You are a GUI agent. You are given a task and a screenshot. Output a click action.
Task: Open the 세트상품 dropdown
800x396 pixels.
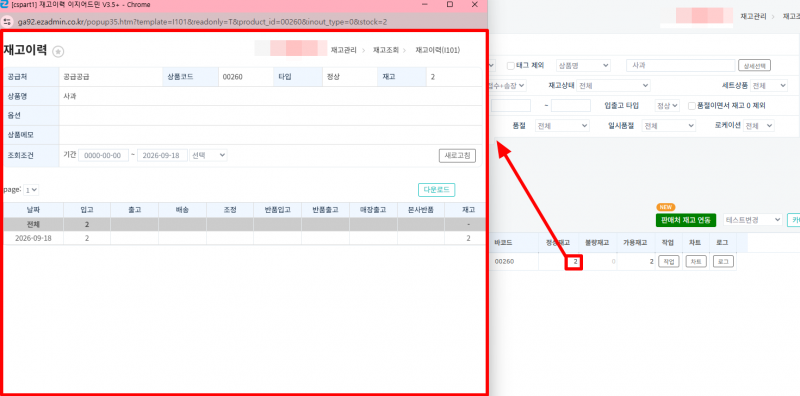pos(769,86)
